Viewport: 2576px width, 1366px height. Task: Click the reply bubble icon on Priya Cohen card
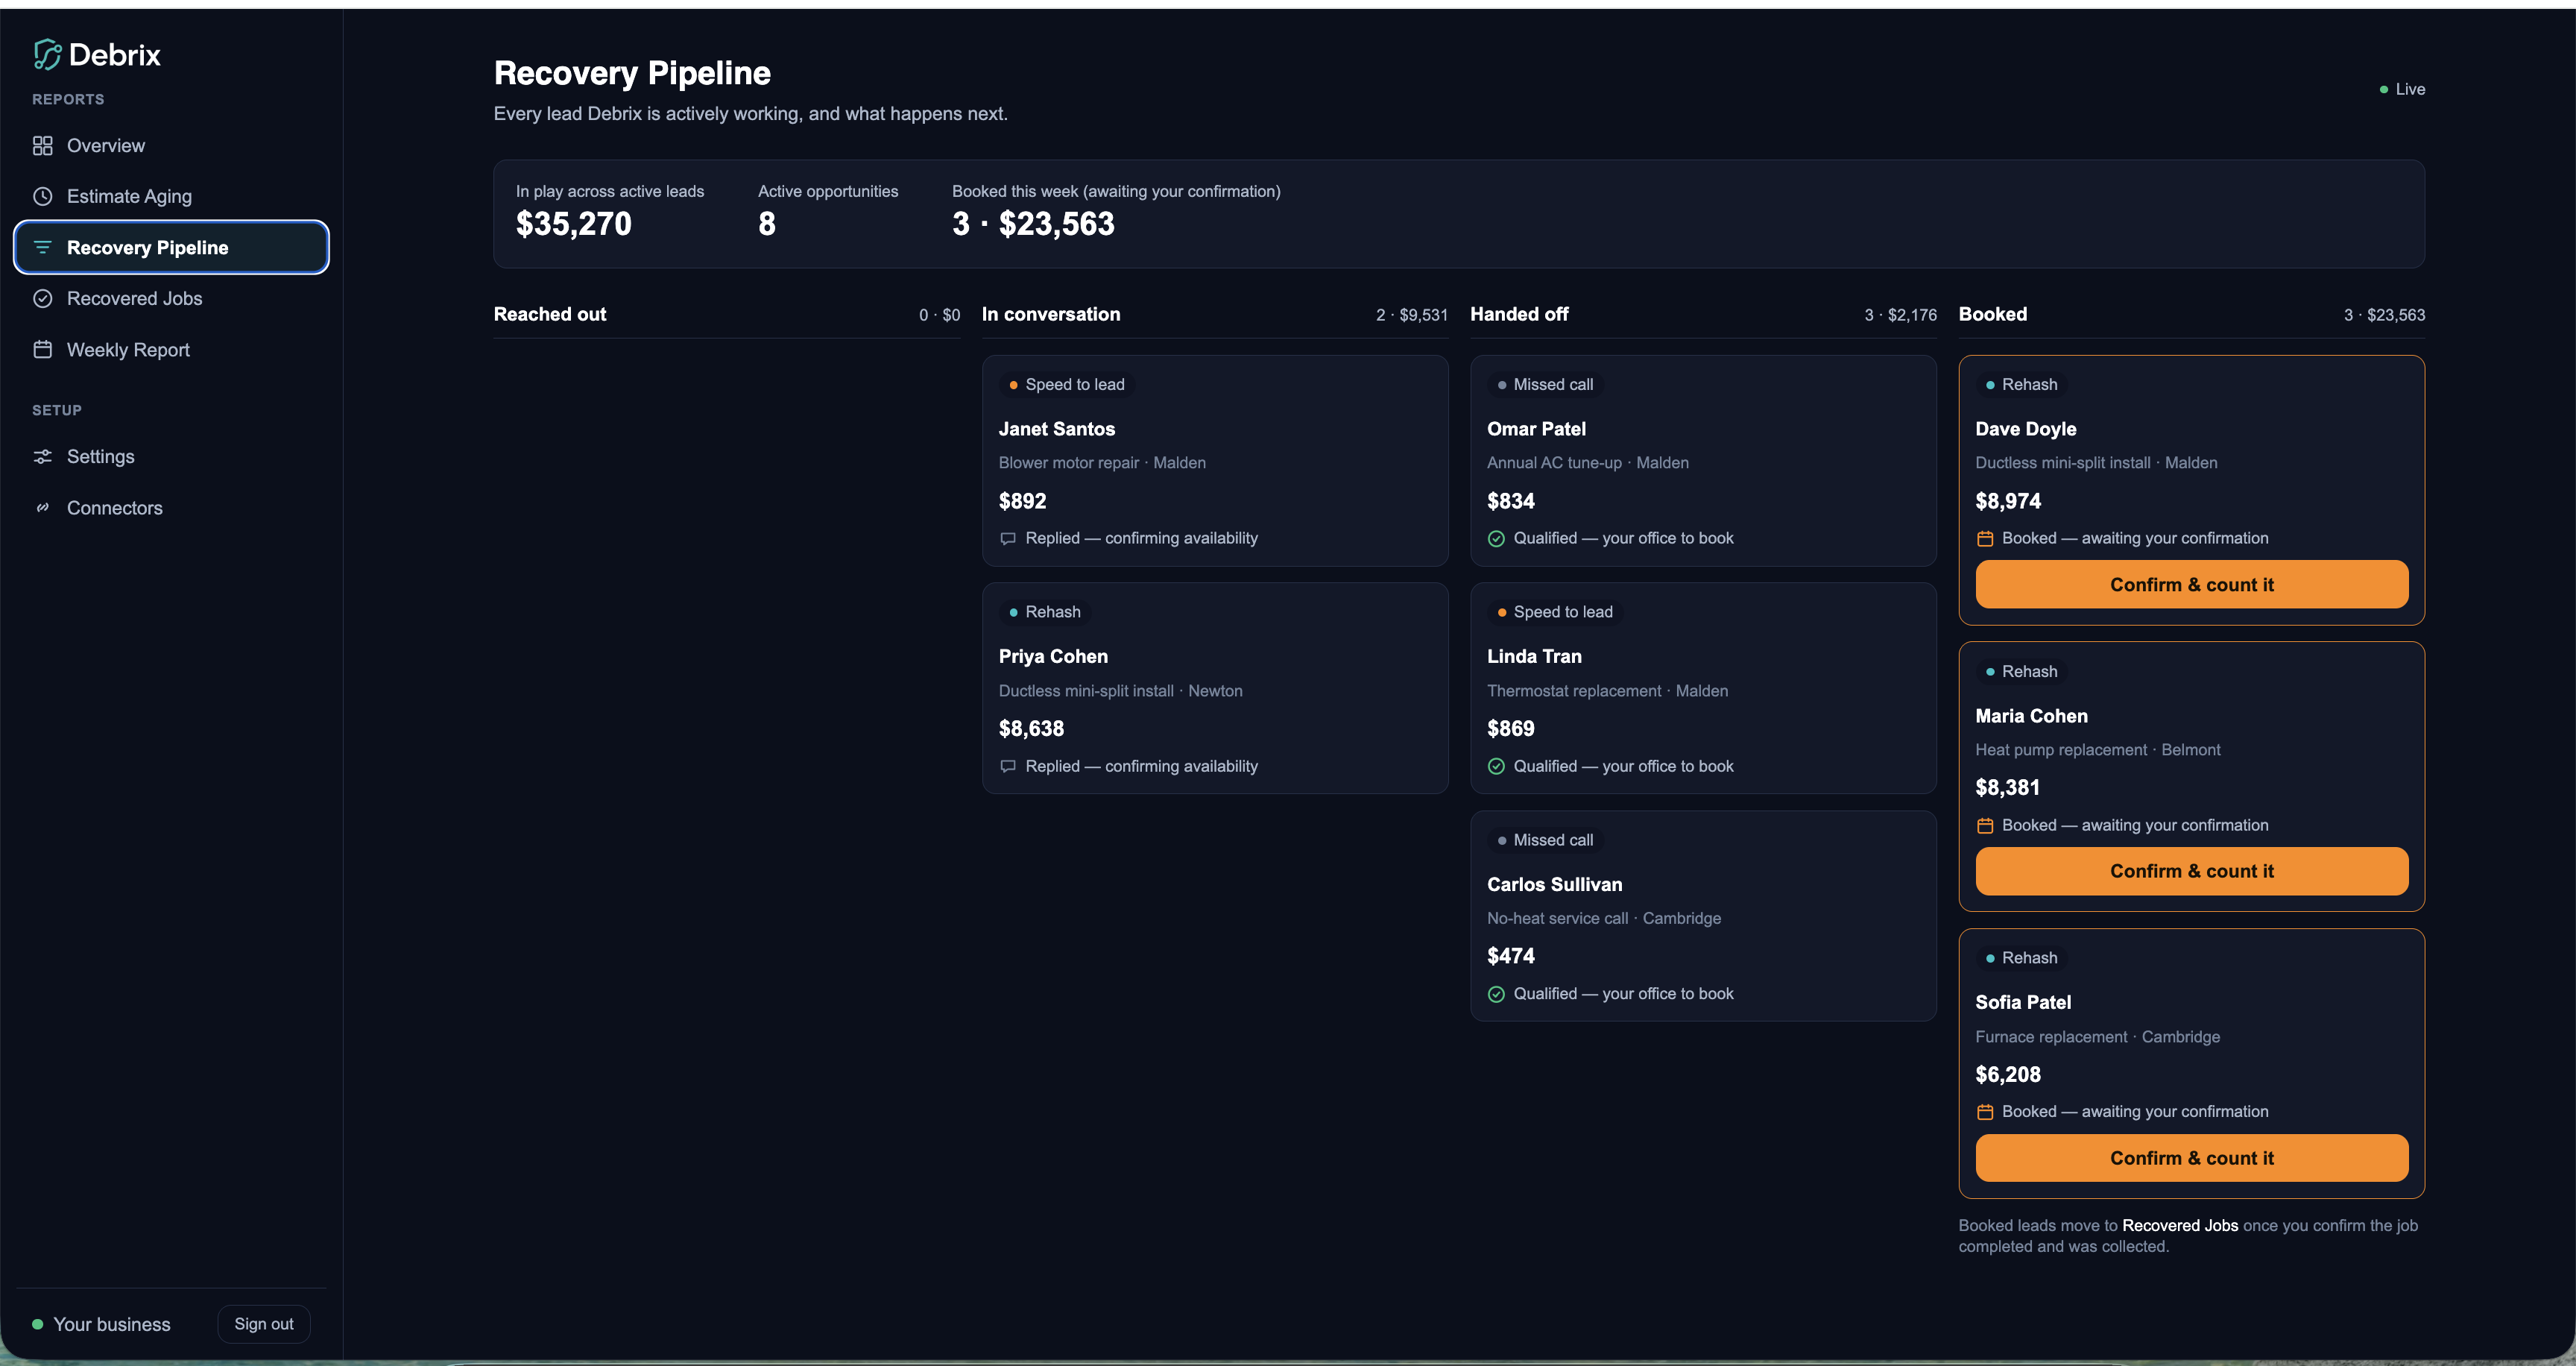pyautogui.click(x=1008, y=766)
